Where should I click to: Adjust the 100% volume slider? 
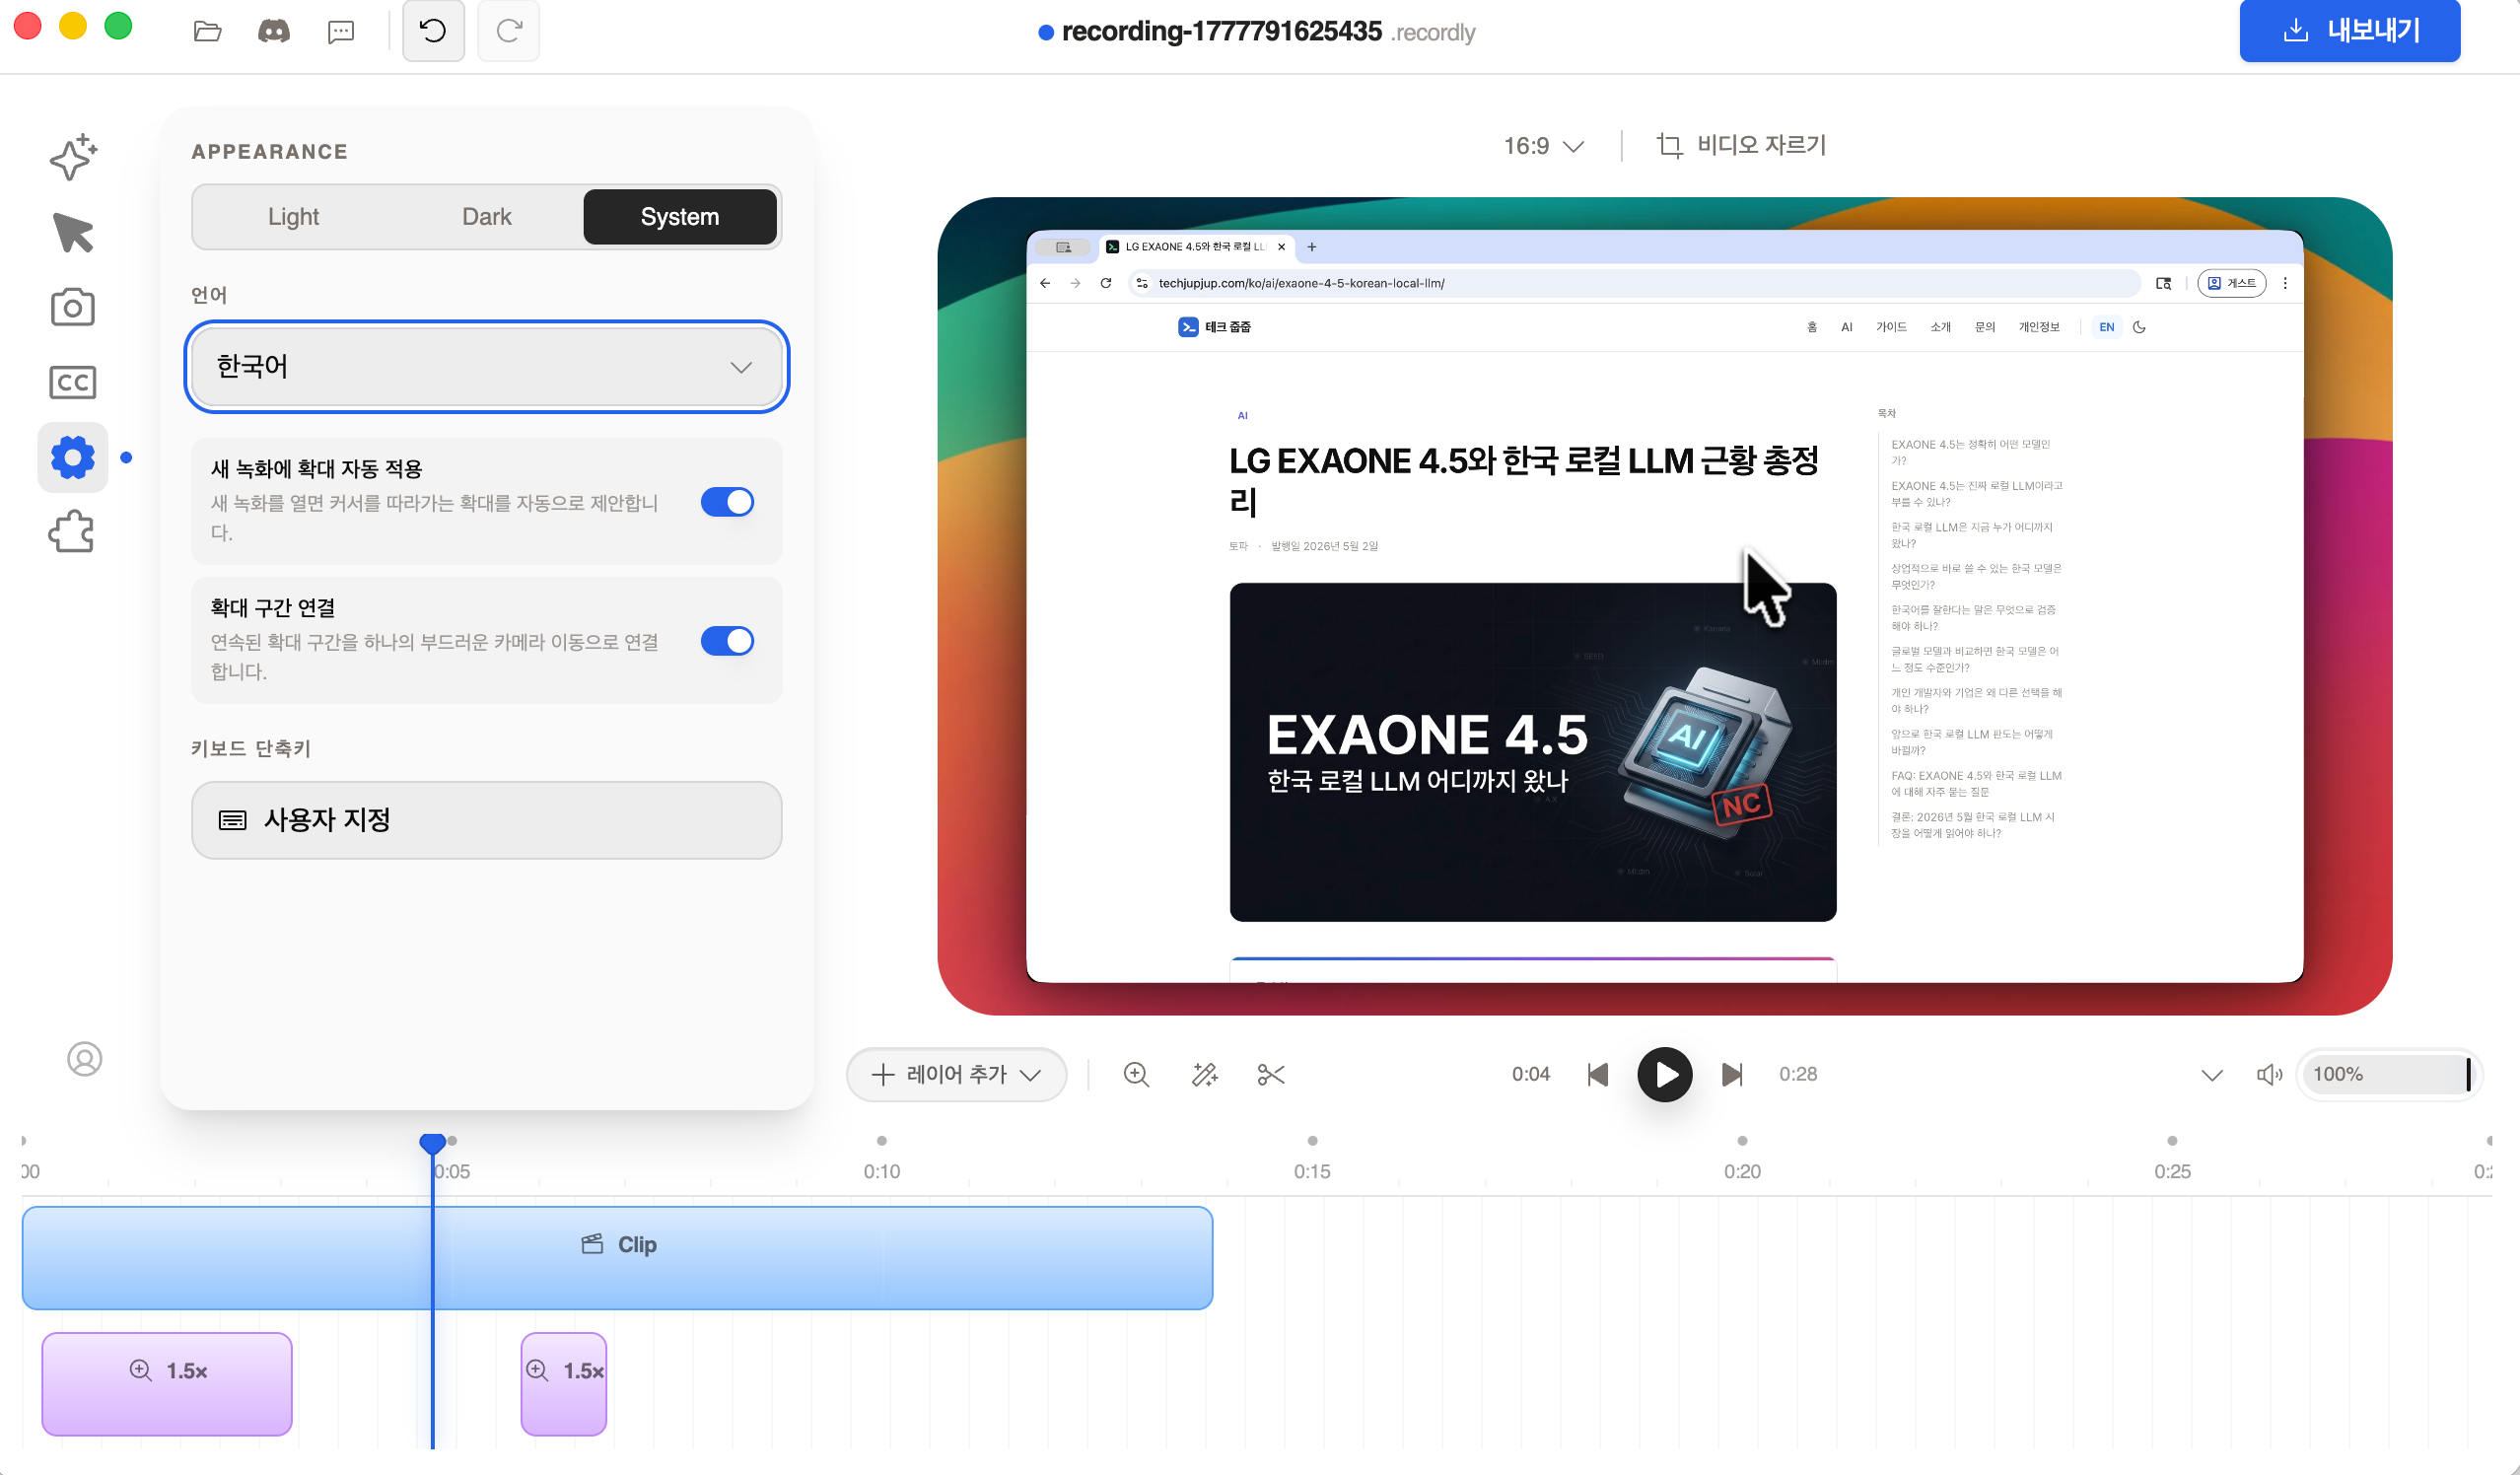(x=2390, y=1074)
